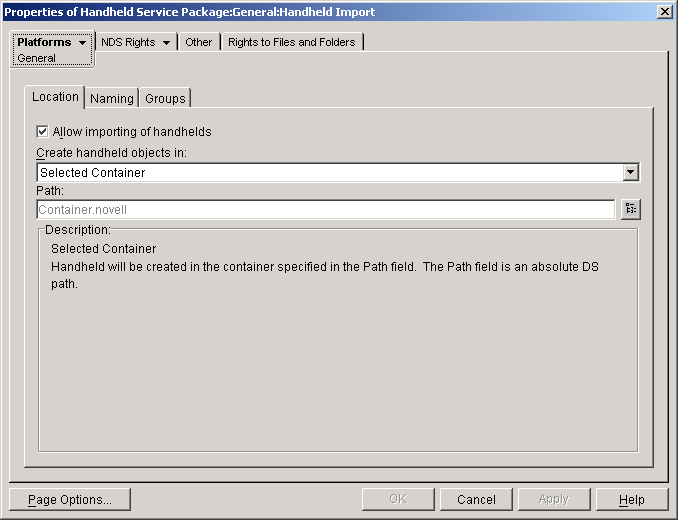Viewport: 678px width, 520px height.
Task: Switch to the Naming sub-tab
Action: coord(112,99)
